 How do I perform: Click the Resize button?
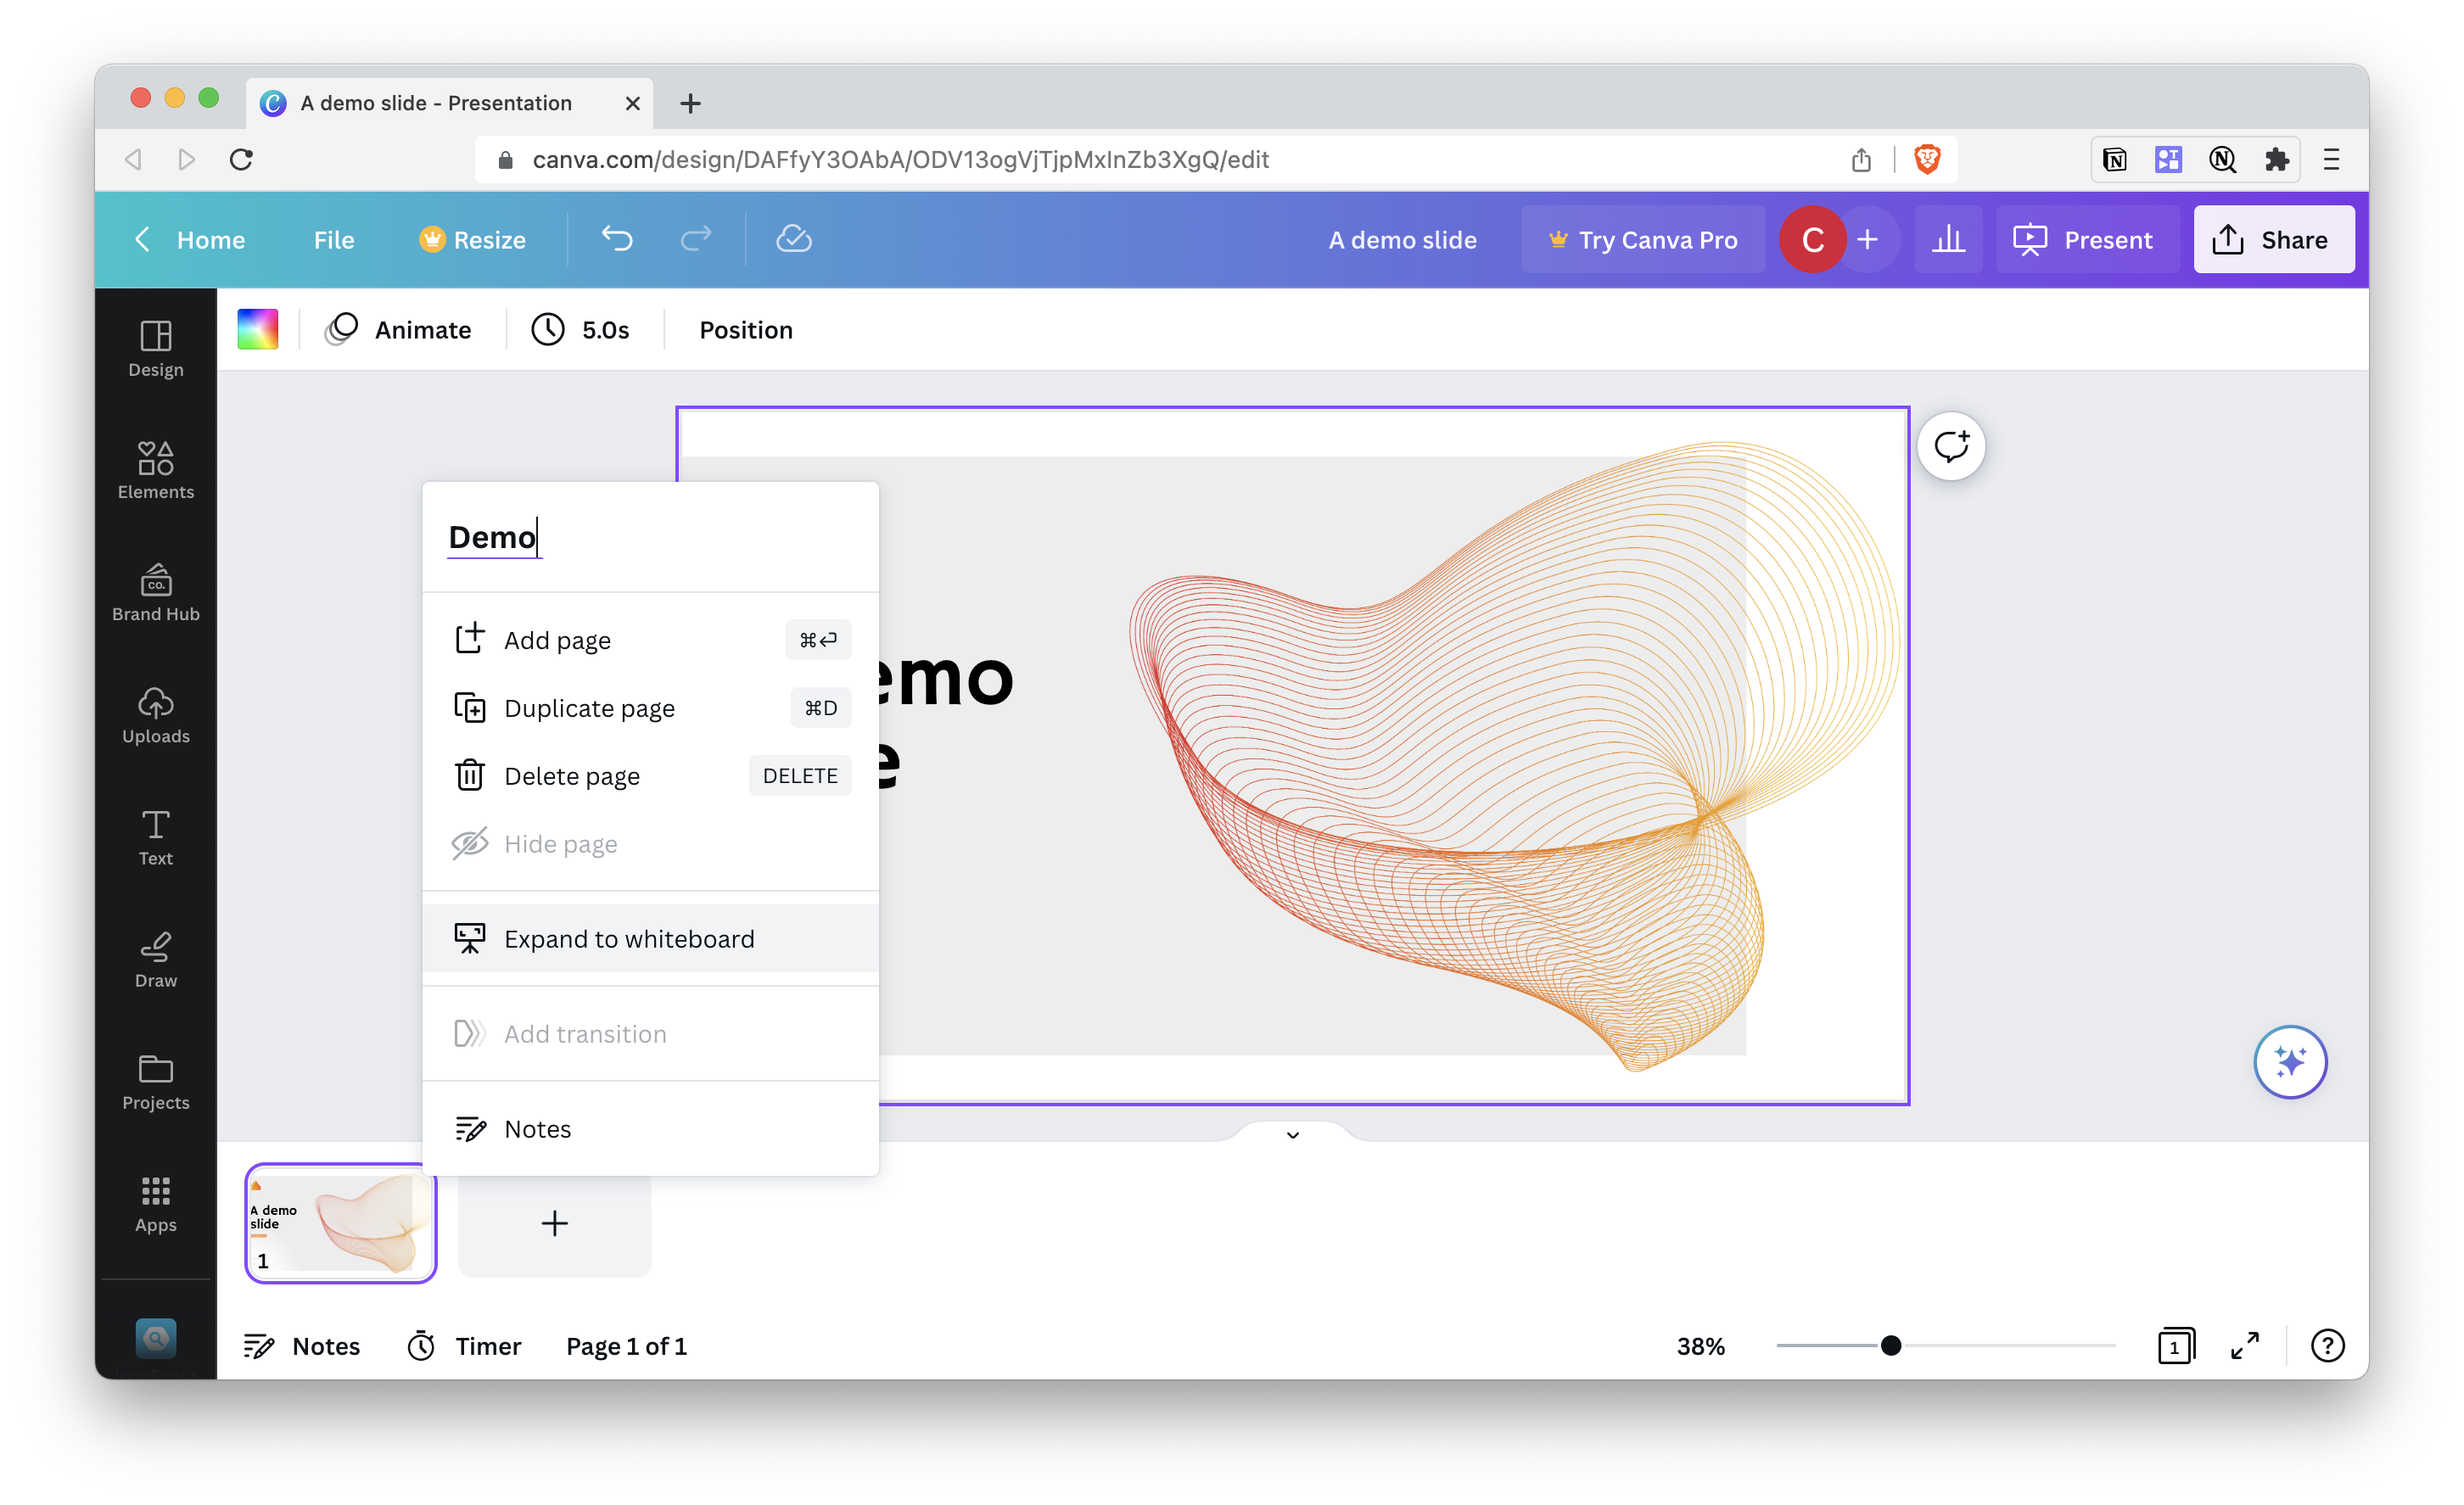pyautogui.click(x=473, y=240)
